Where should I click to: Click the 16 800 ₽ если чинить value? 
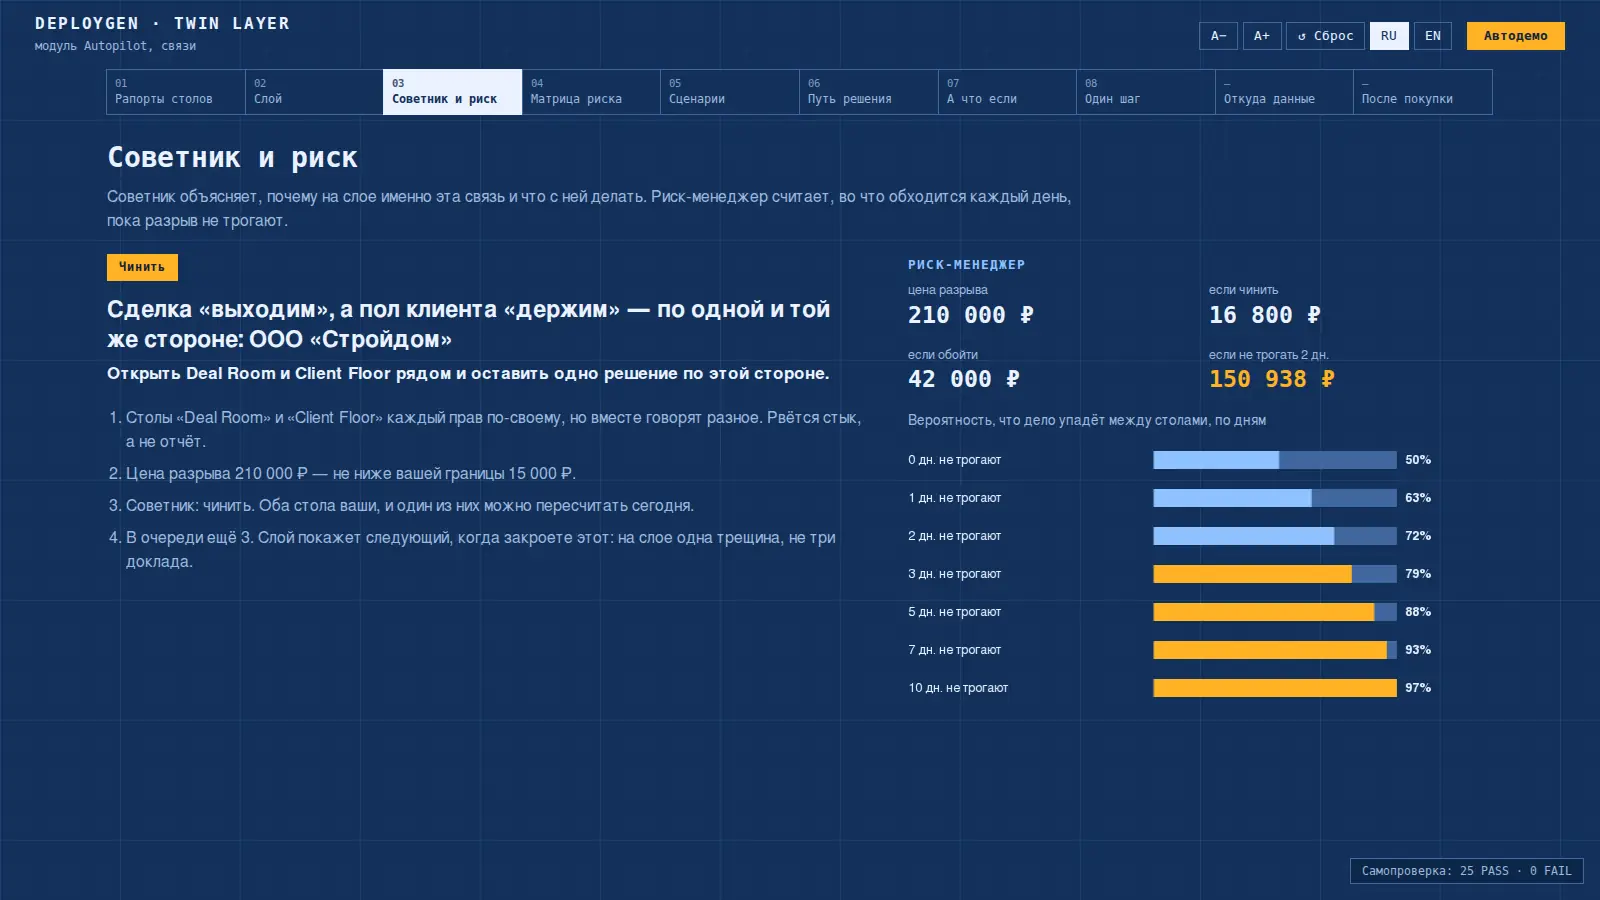[1265, 315]
